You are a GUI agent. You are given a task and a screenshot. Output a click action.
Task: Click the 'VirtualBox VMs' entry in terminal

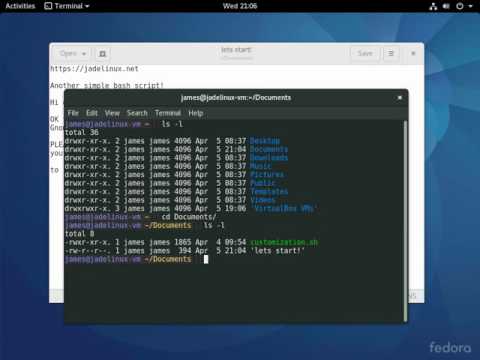tap(284, 209)
